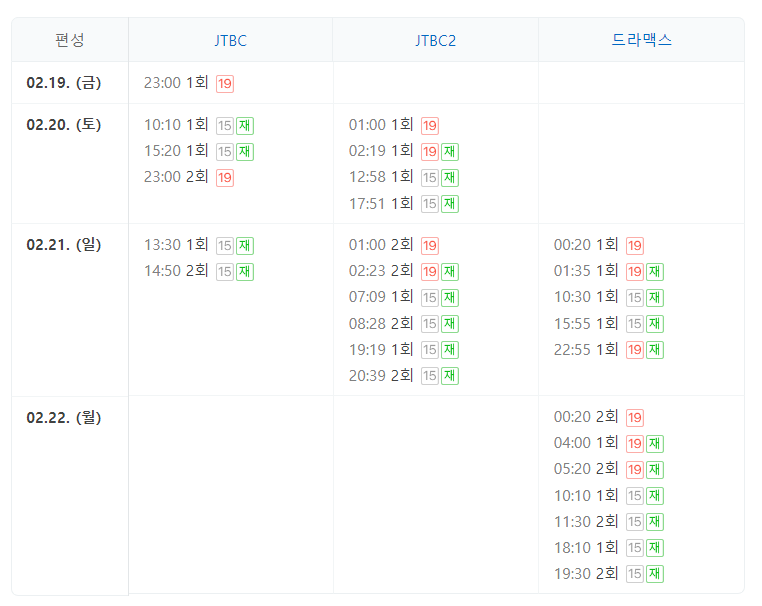Select the 02.19. (금) date row label
The width and height of the screenshot is (762, 606).
[x=64, y=83]
